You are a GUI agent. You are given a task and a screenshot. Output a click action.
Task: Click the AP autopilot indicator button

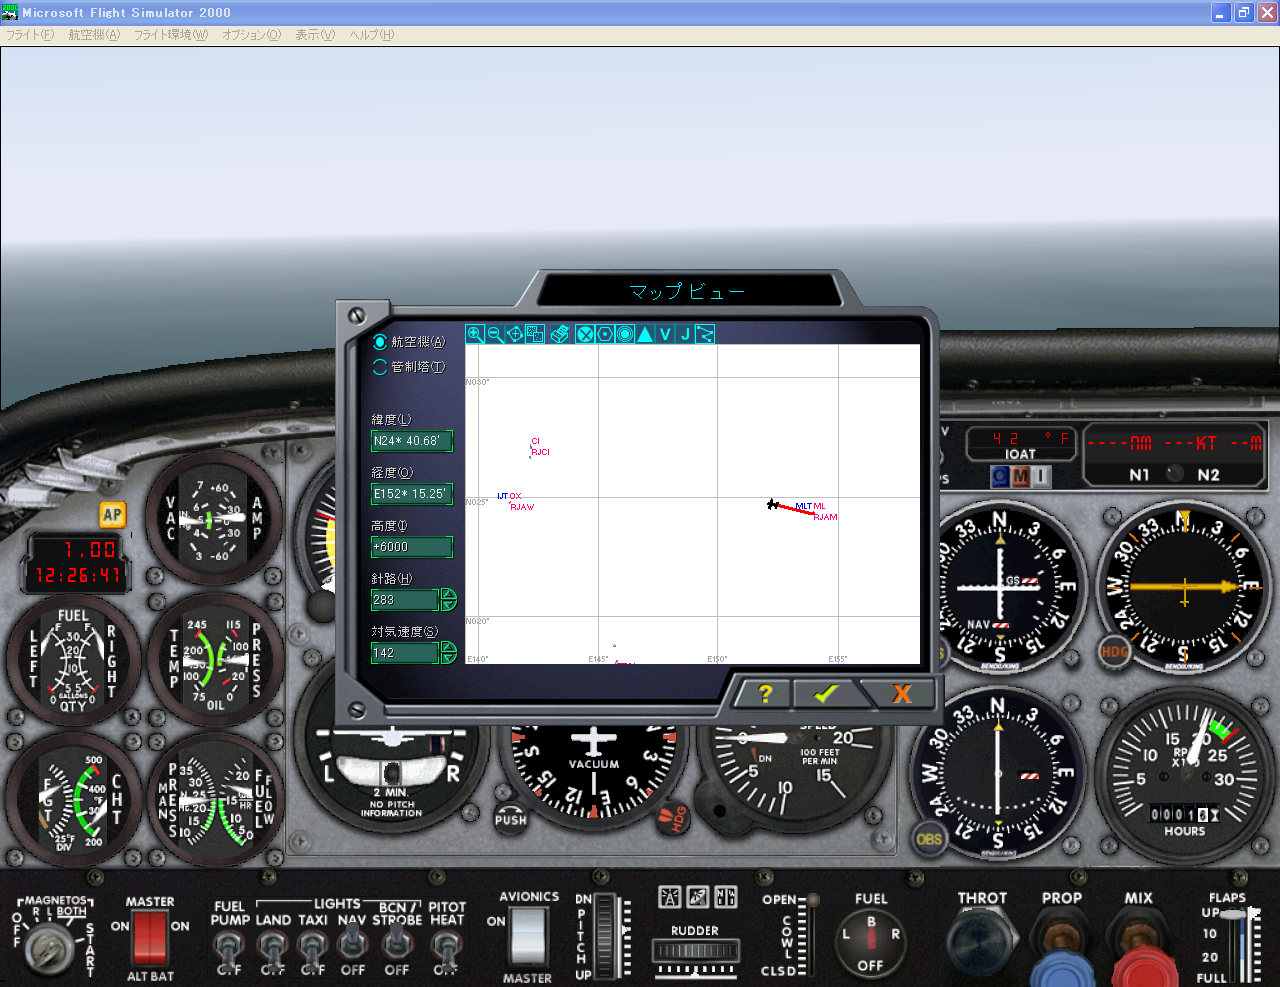(112, 515)
